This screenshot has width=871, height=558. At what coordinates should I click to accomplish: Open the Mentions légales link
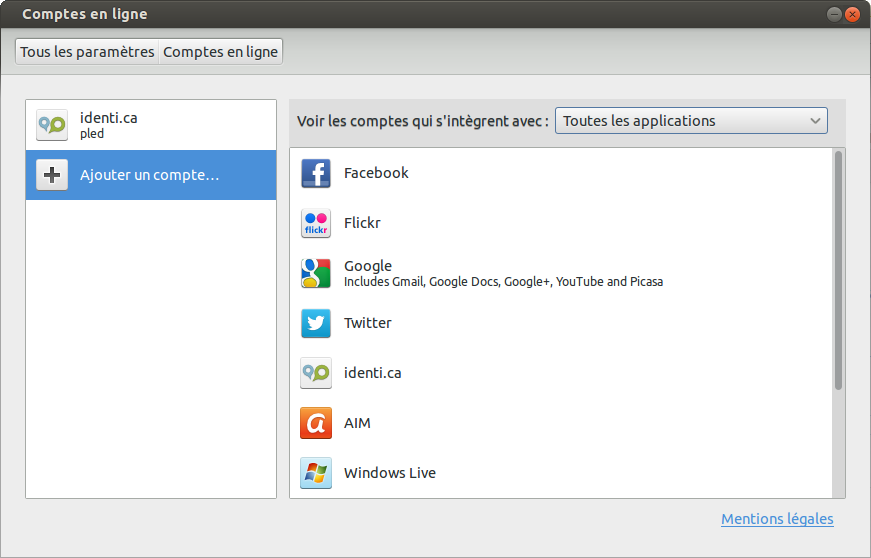[x=777, y=519]
